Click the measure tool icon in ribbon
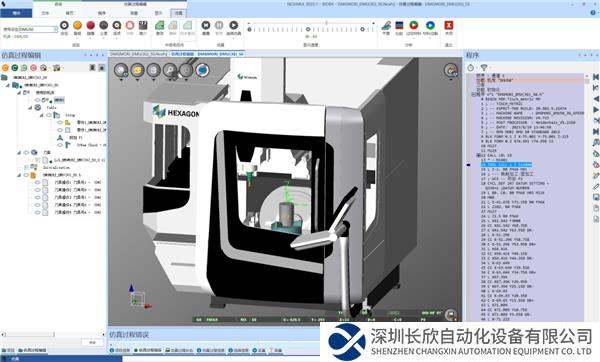This screenshot has height=362, width=600. pos(386,25)
